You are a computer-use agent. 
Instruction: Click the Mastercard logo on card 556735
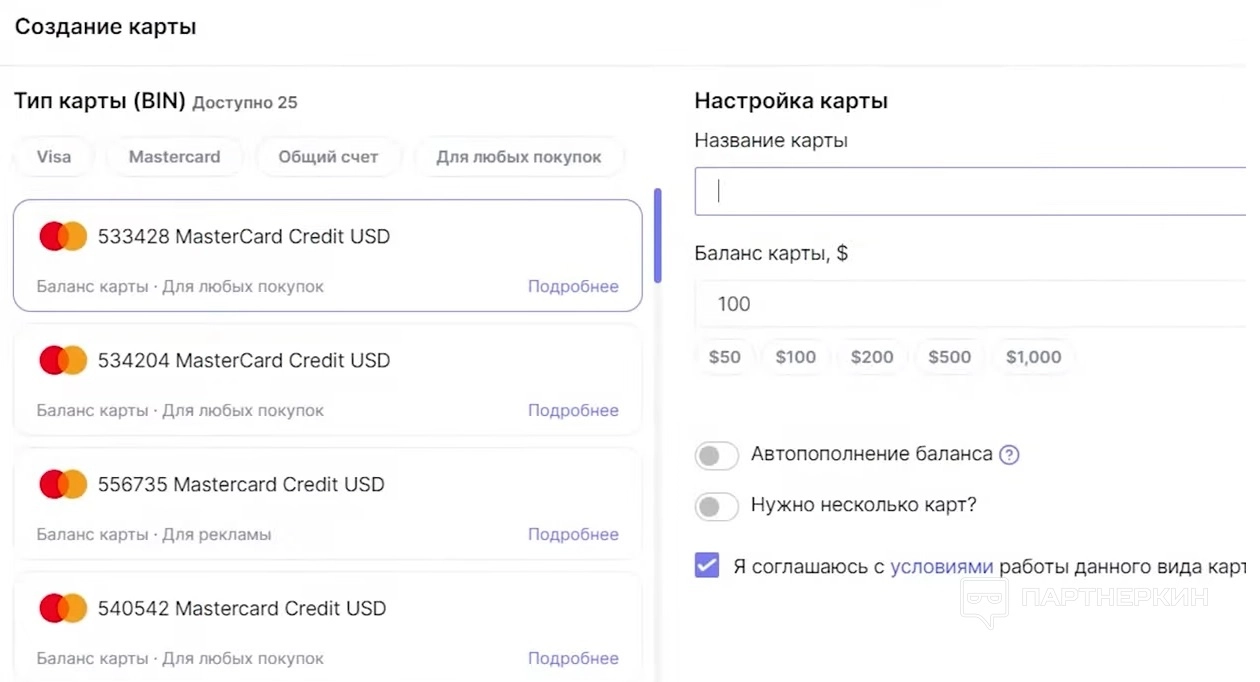tap(63, 484)
